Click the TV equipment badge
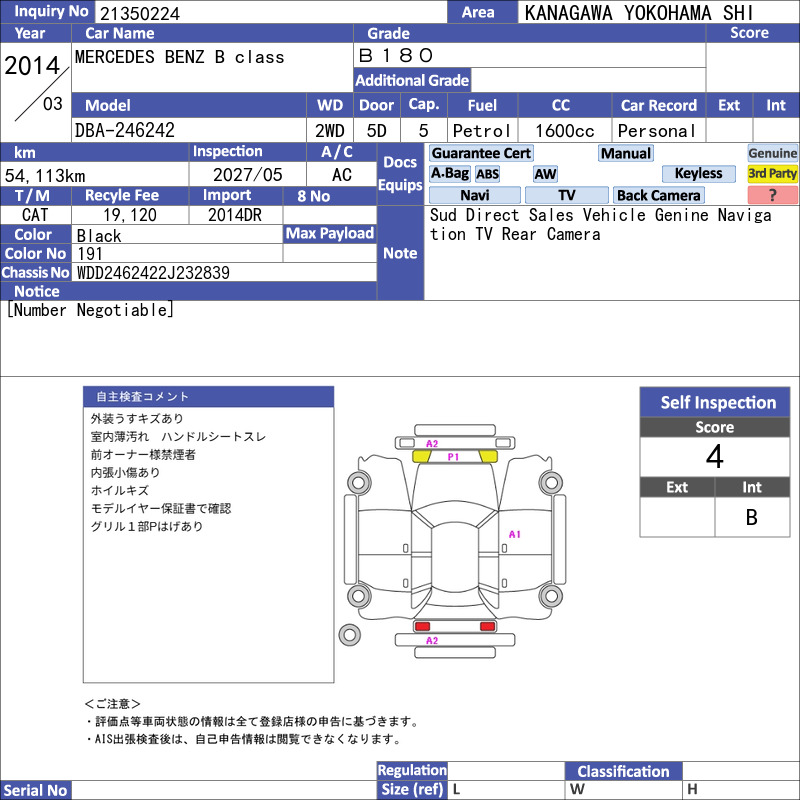The width and height of the screenshot is (800, 800). click(x=566, y=195)
